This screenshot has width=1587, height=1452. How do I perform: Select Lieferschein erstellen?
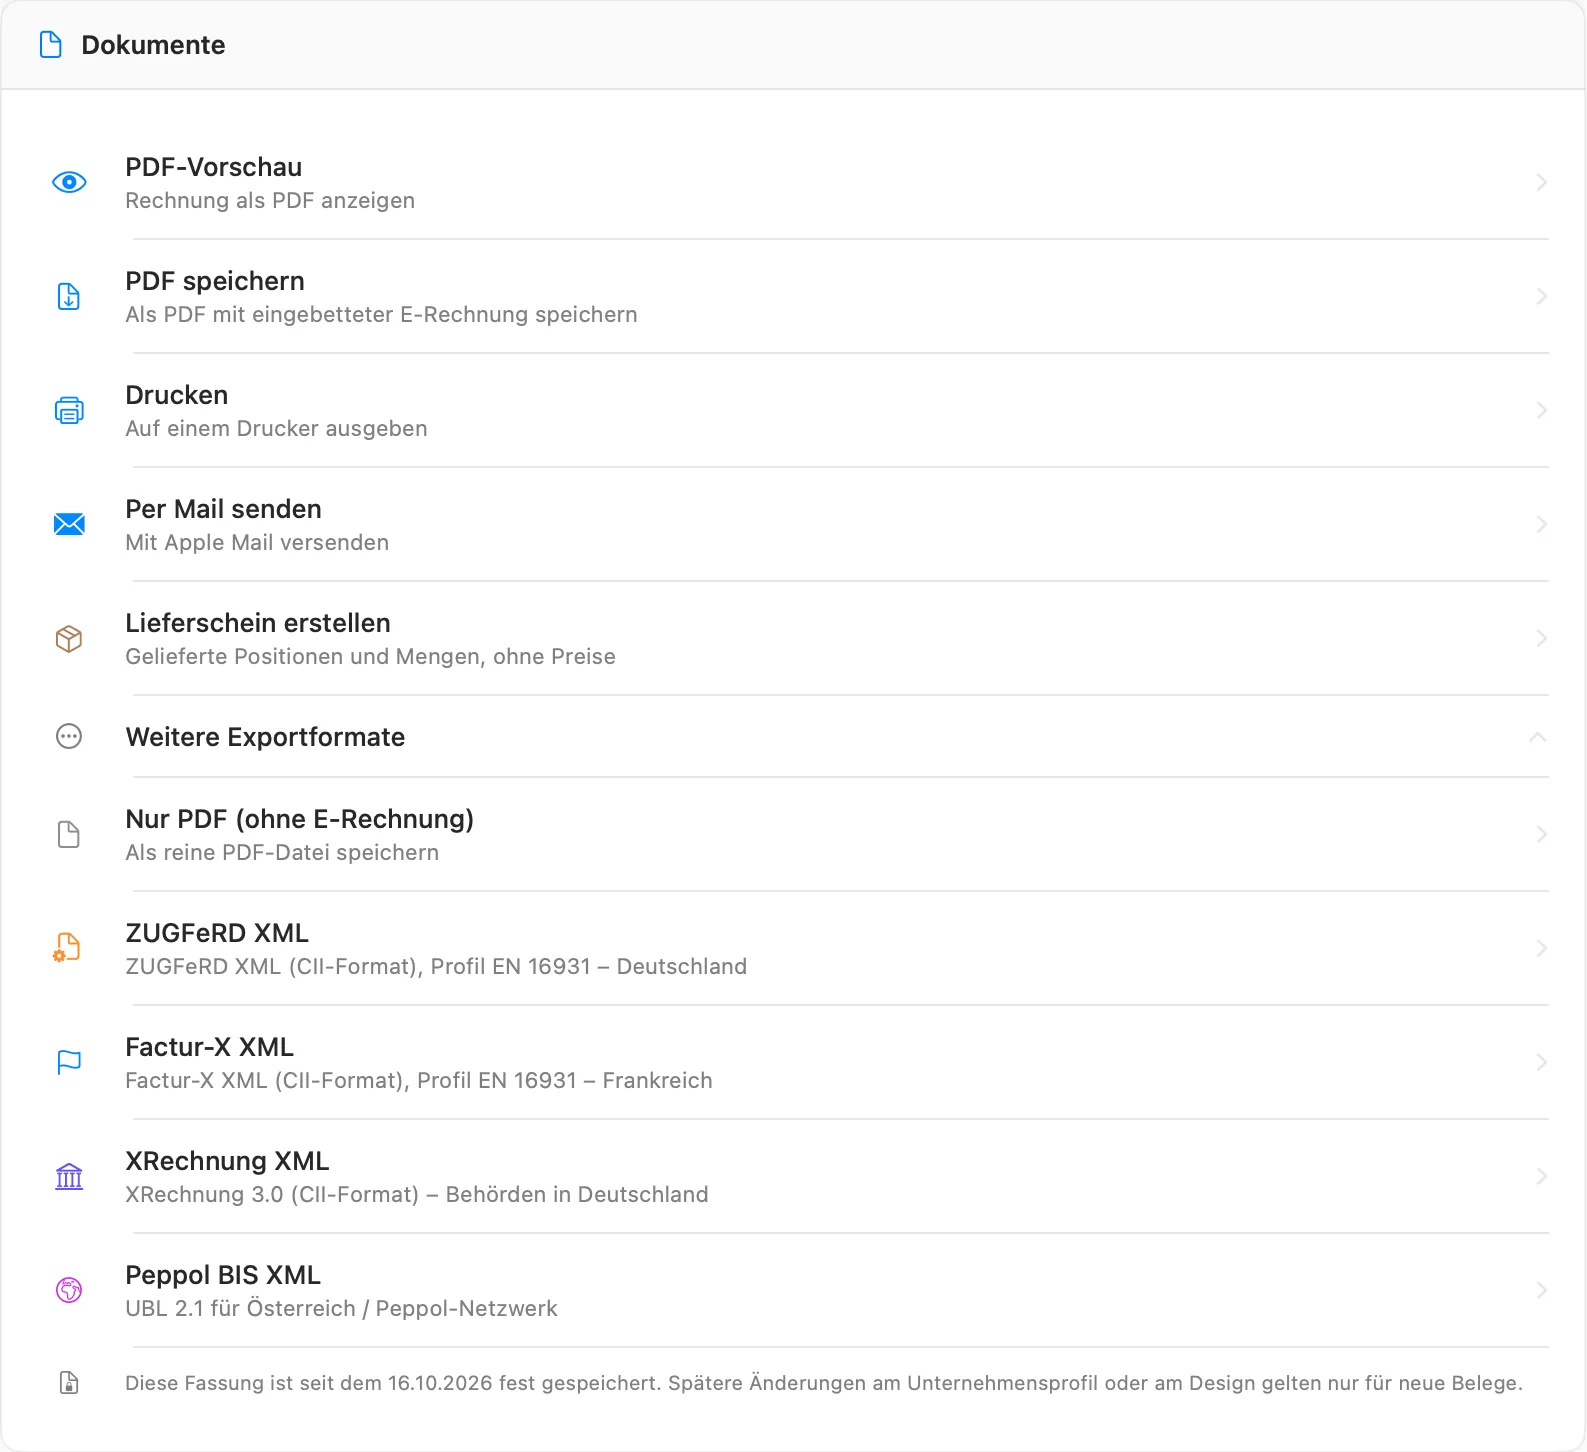pos(793,638)
